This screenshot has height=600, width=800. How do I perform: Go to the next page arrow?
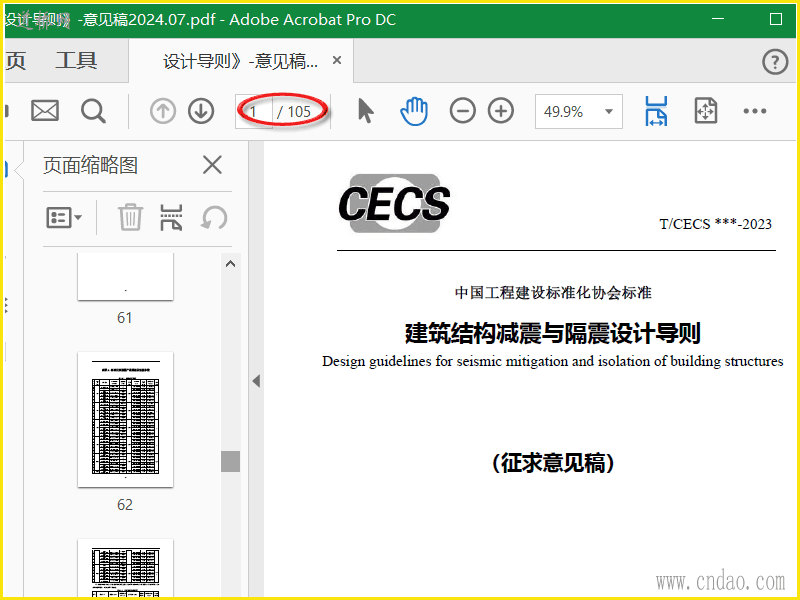click(x=201, y=111)
